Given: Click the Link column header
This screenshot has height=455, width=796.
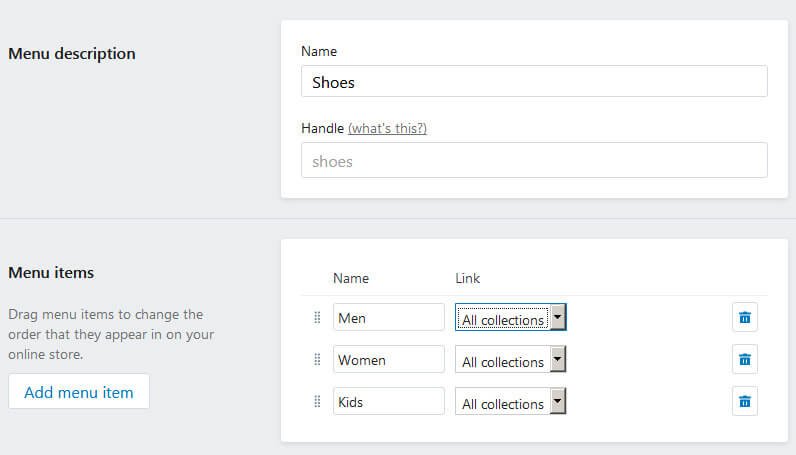Looking at the screenshot, I should click(468, 278).
